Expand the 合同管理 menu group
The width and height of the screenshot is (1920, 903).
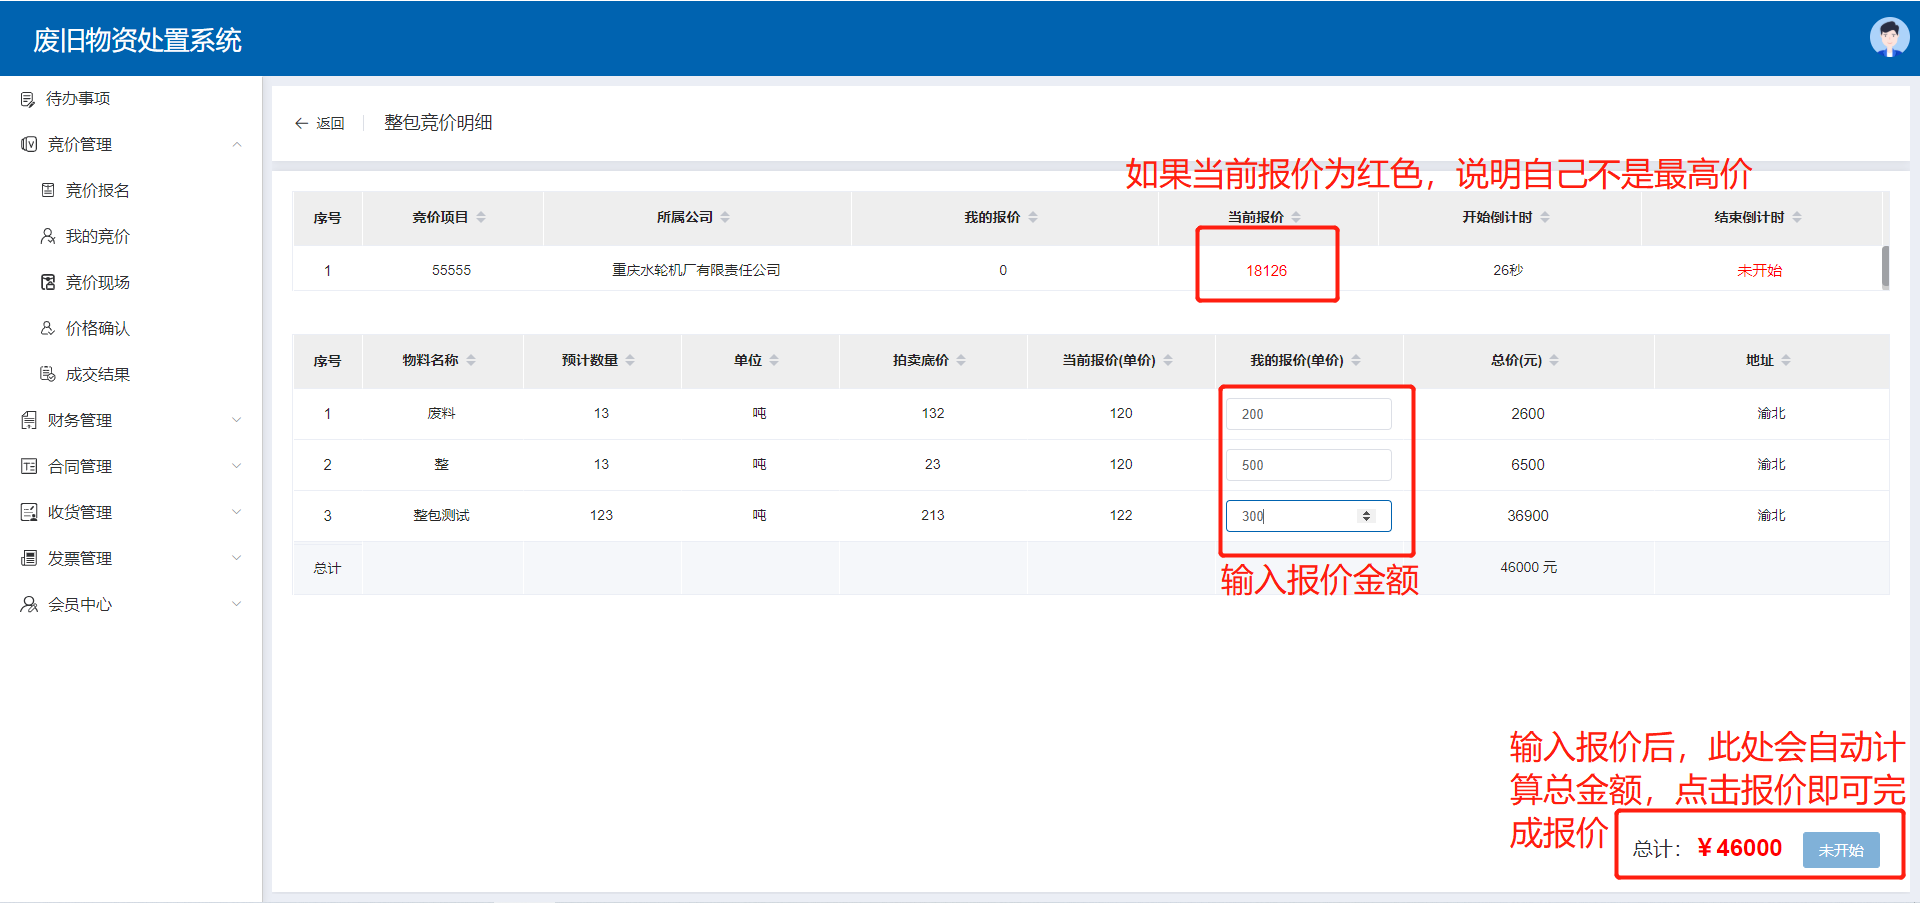[237, 466]
